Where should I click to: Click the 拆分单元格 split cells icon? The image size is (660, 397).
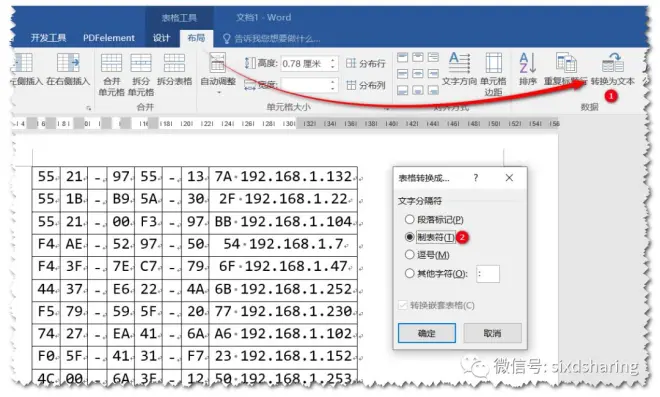(141, 63)
